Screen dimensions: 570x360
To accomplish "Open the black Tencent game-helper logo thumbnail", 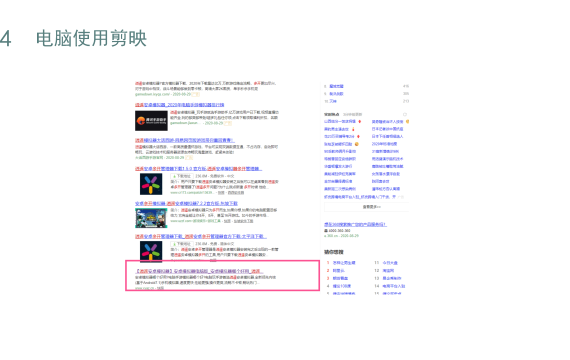I will click(151, 121).
